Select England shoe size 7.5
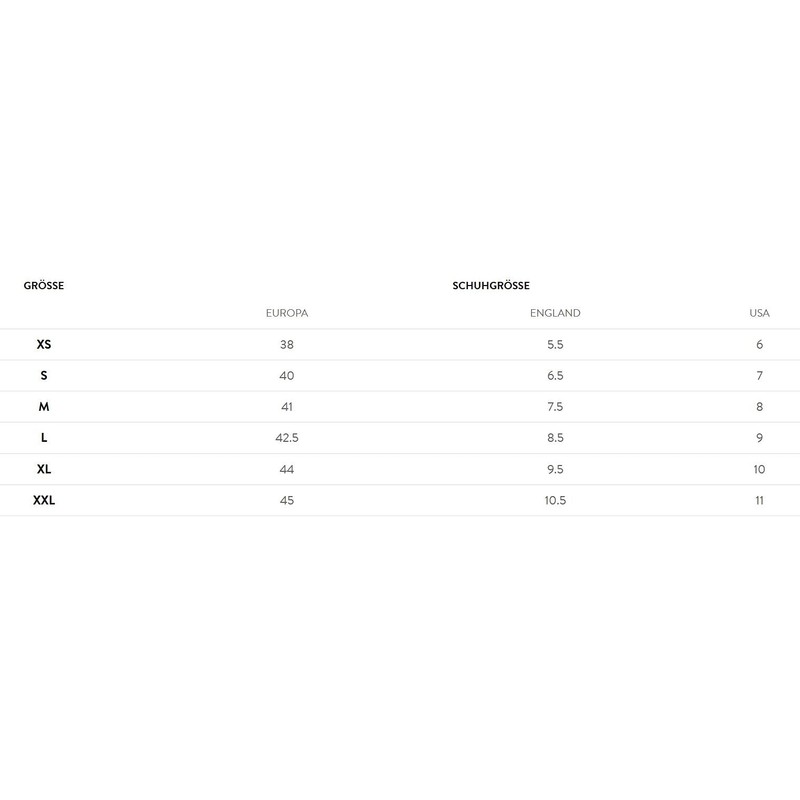Viewport: 800px width, 800px height. click(555, 407)
